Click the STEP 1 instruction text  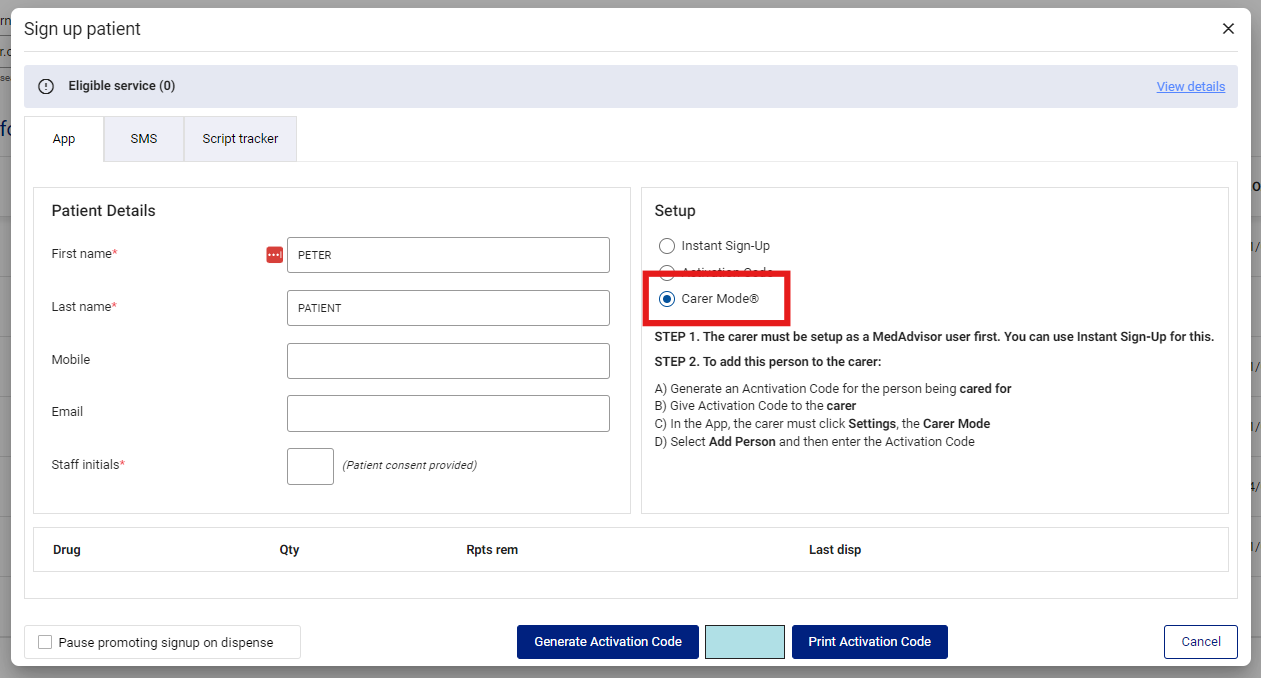pyautogui.click(x=934, y=337)
